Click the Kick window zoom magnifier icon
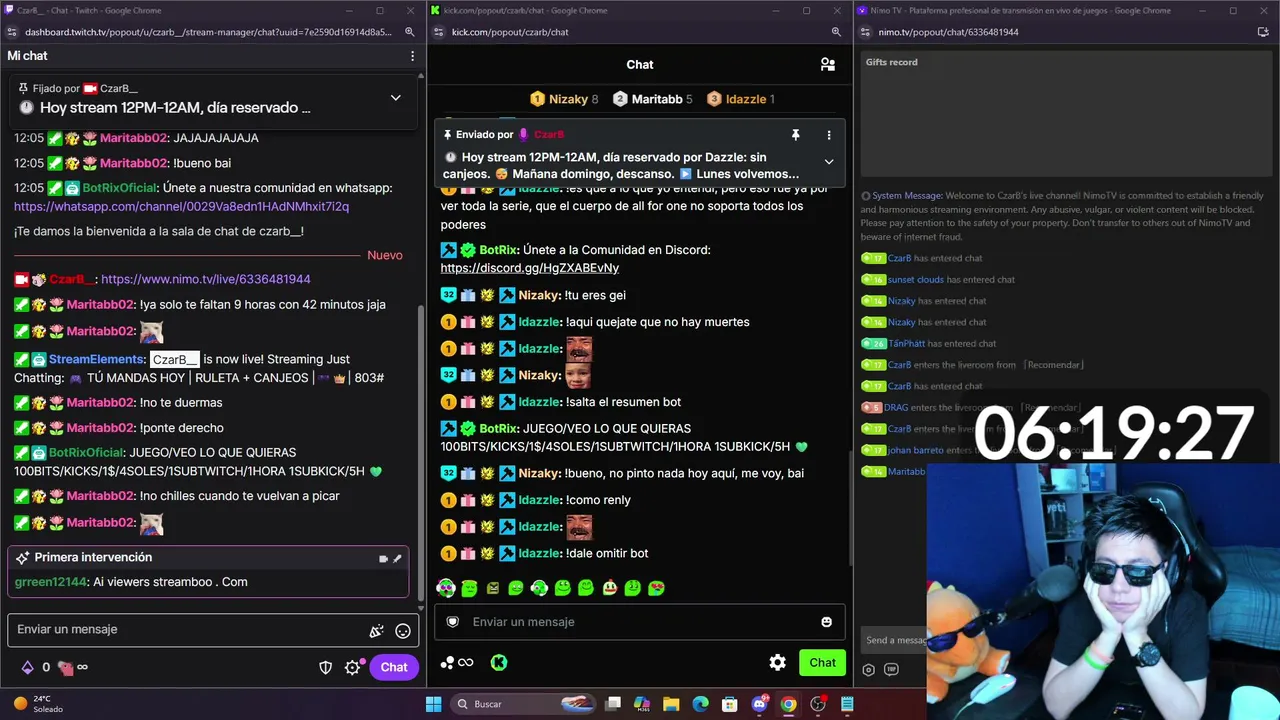Screen dimensions: 1280x720 pyautogui.click(x=836, y=32)
